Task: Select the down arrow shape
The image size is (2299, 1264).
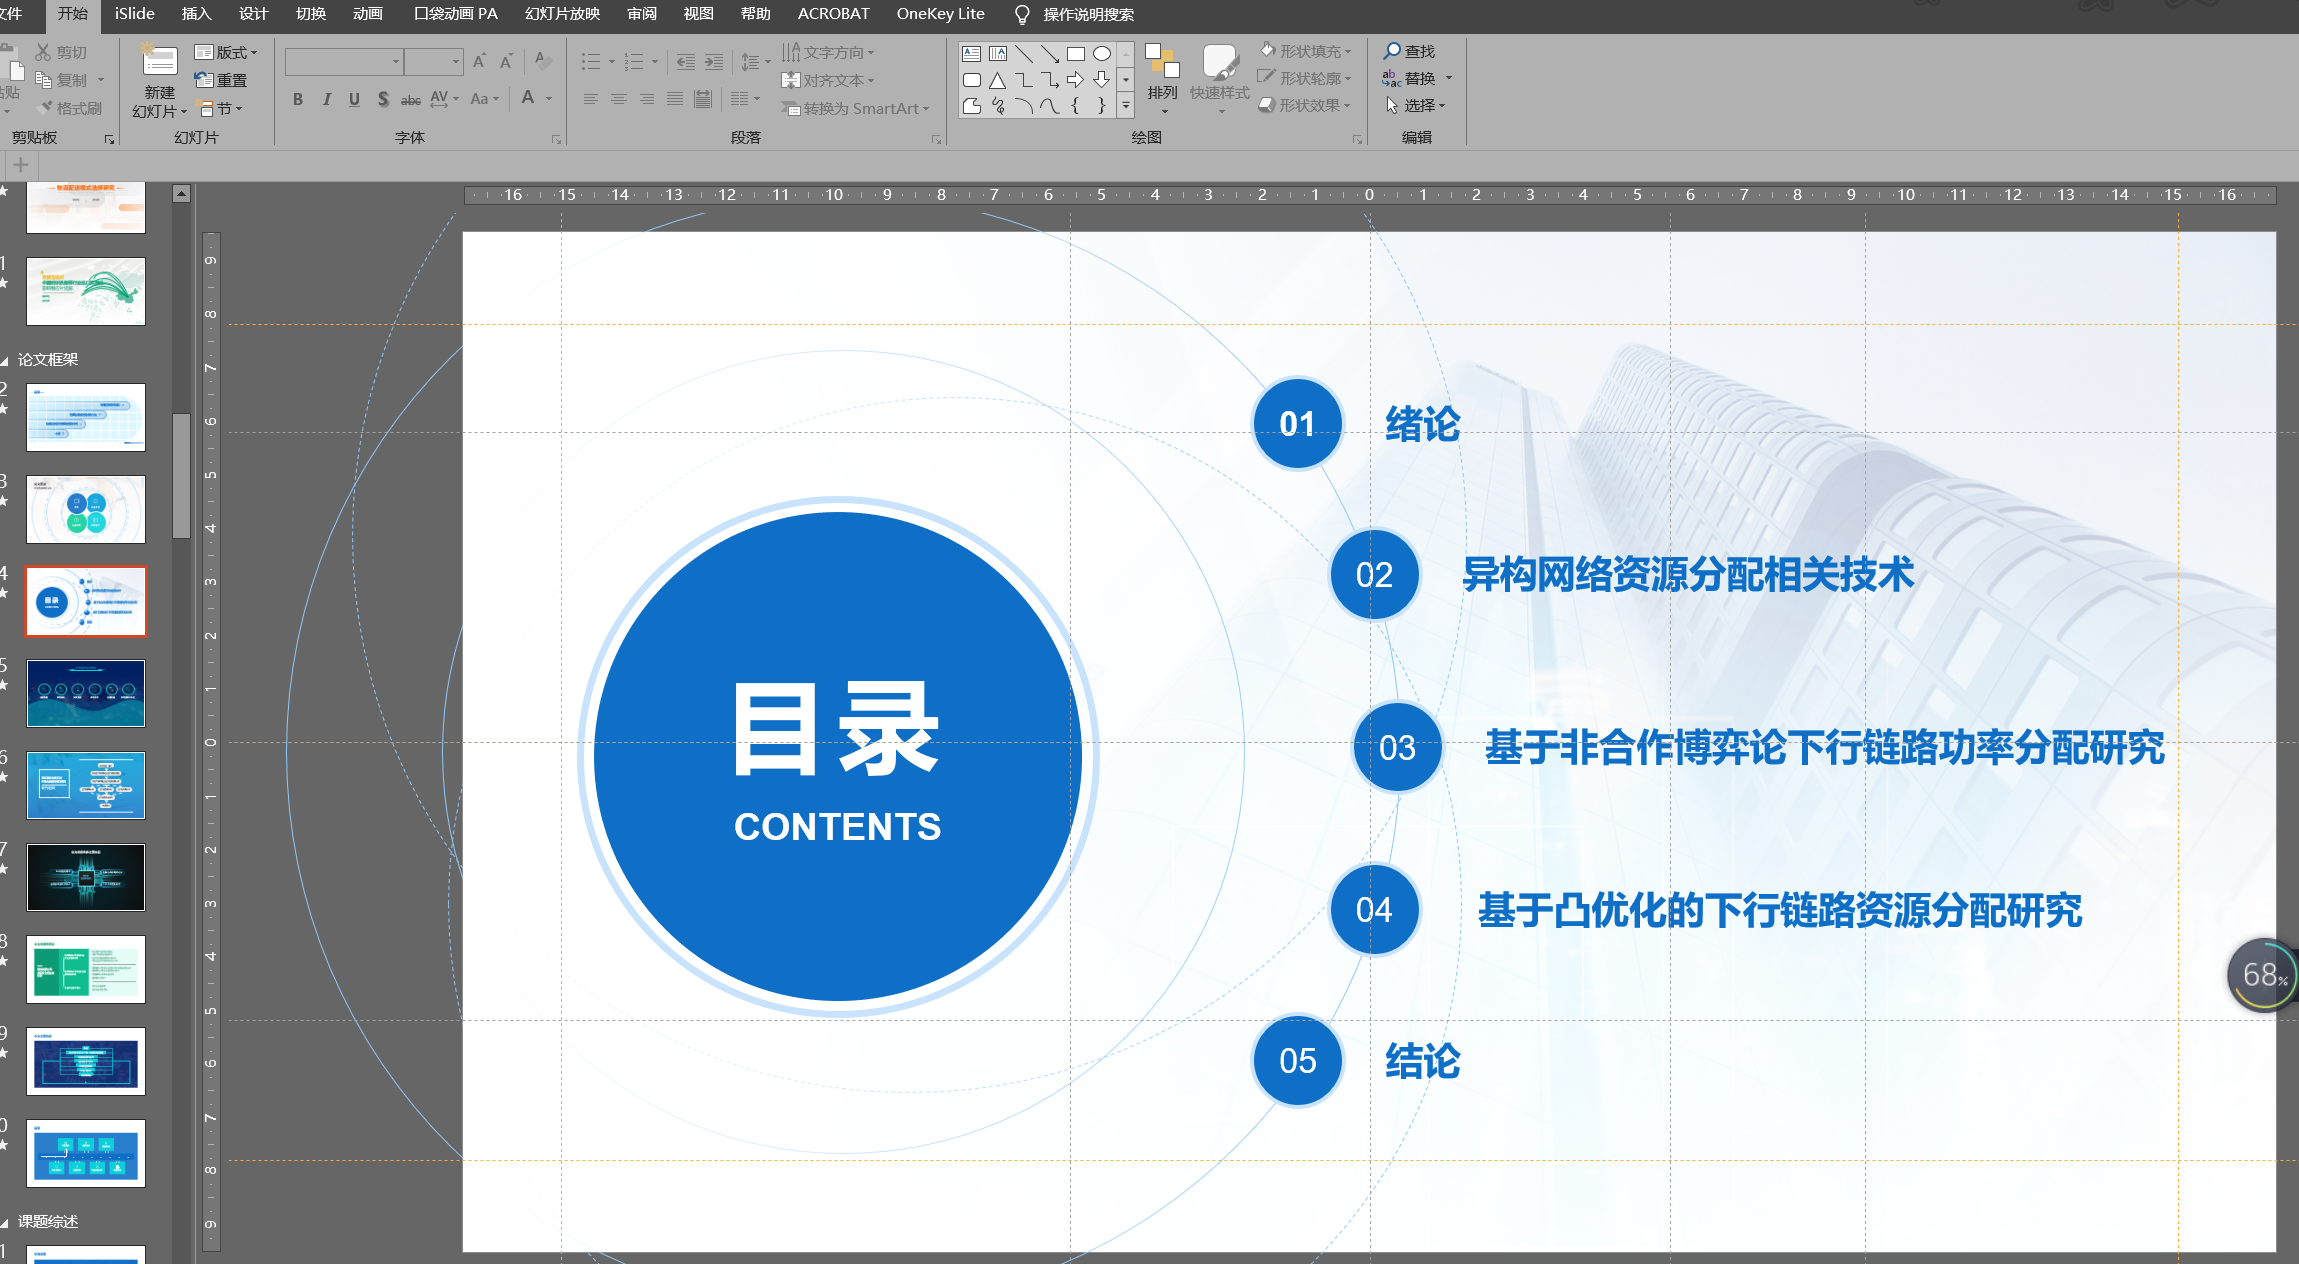Action: [1102, 80]
